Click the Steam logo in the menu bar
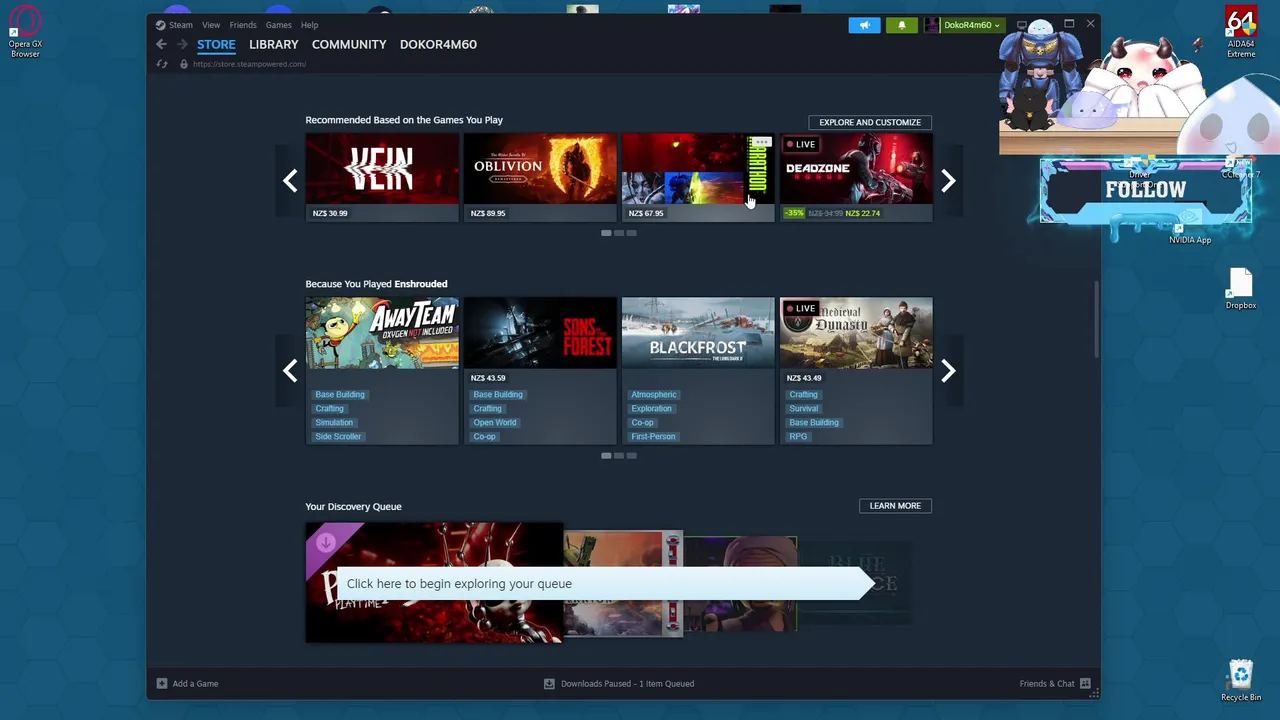1280x720 pixels. click(x=160, y=25)
